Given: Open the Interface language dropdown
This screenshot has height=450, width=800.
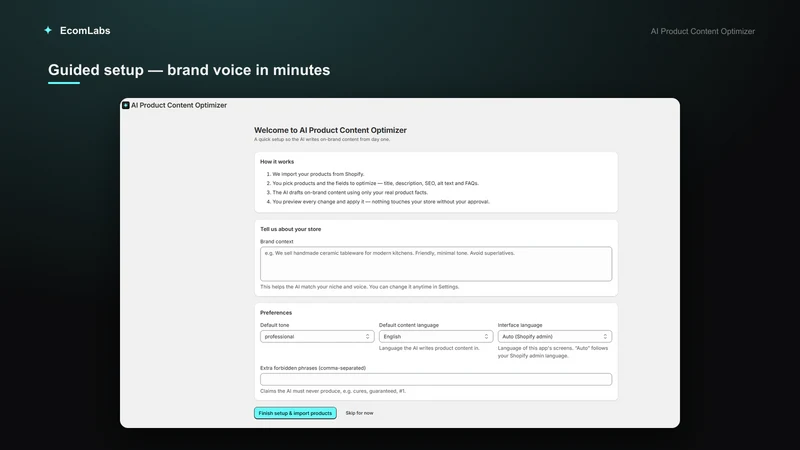Looking at the screenshot, I should pyautogui.click(x=555, y=337).
